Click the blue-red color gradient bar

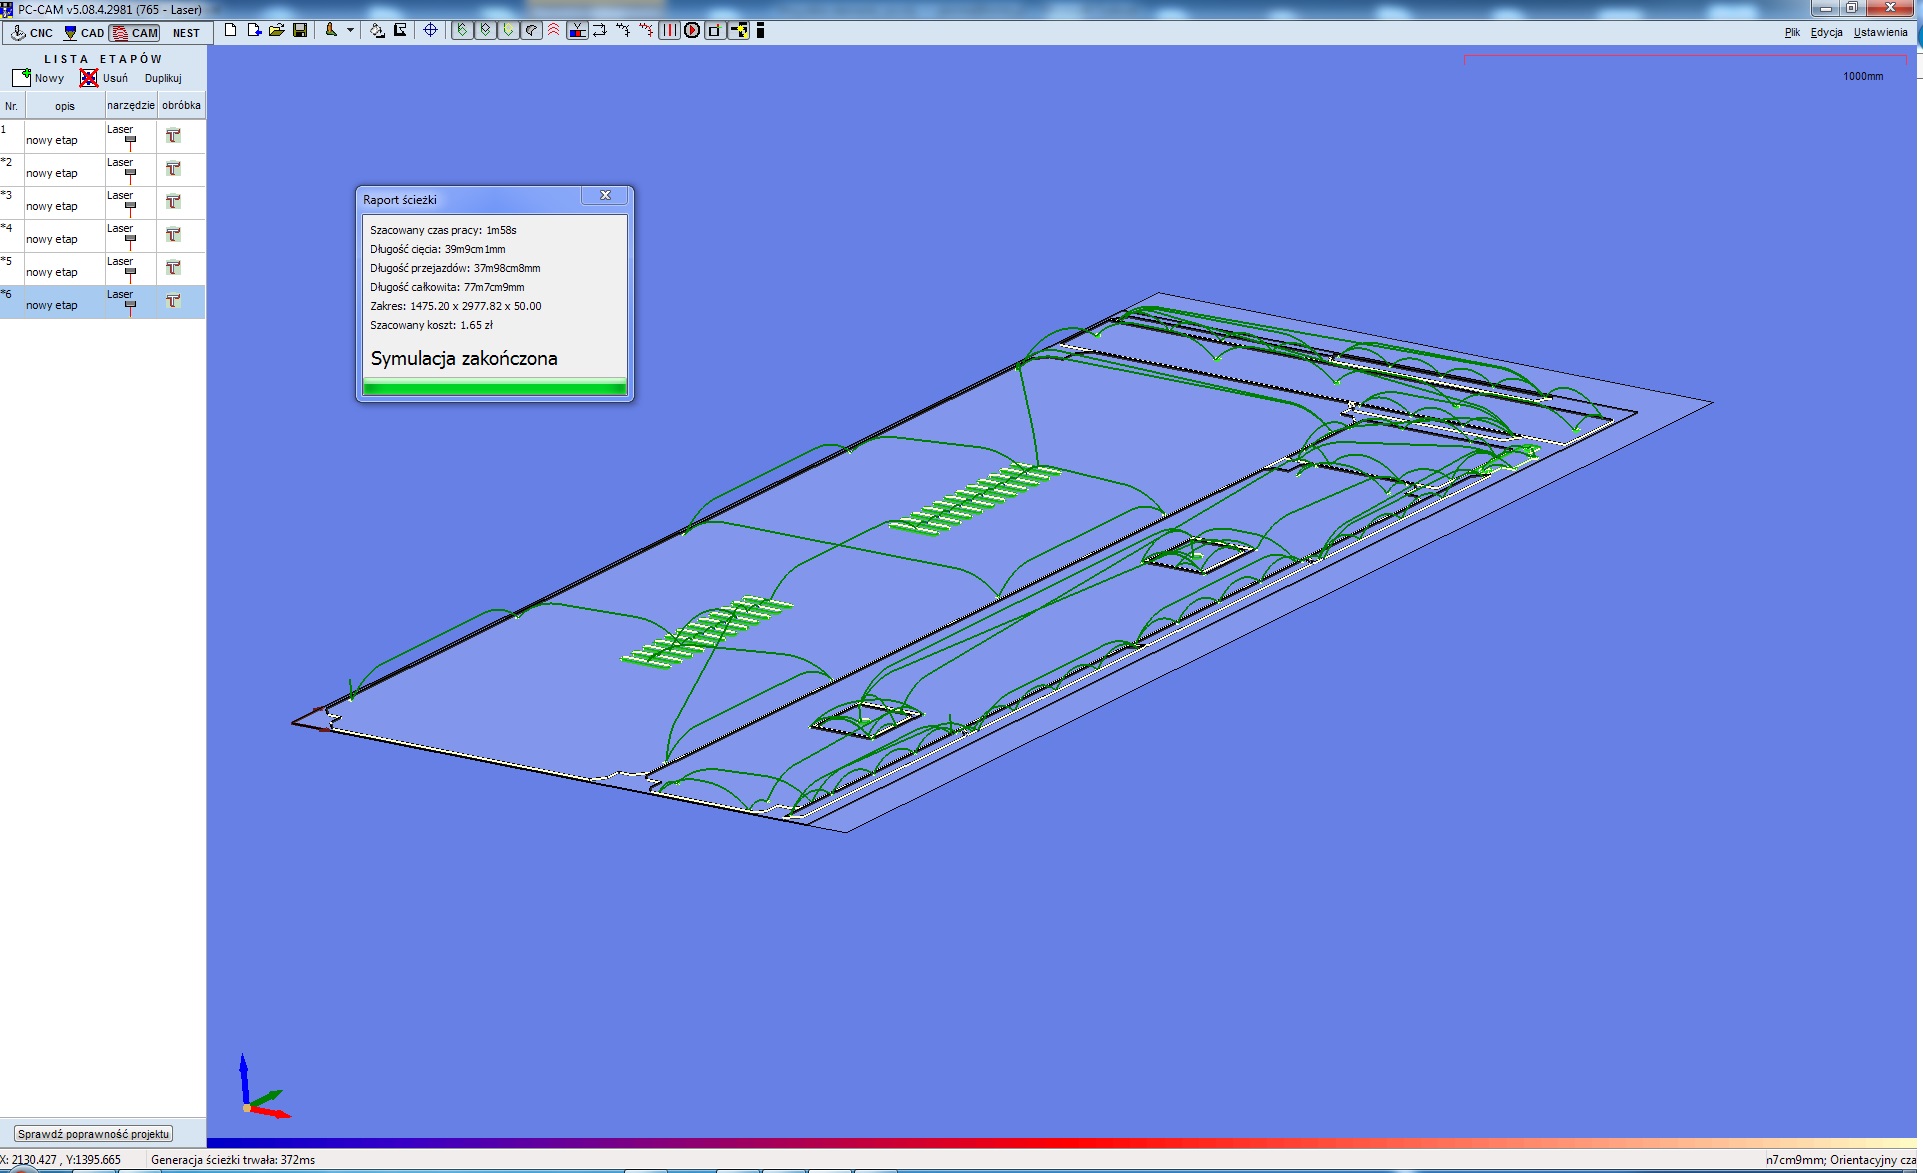pos(1061,1143)
